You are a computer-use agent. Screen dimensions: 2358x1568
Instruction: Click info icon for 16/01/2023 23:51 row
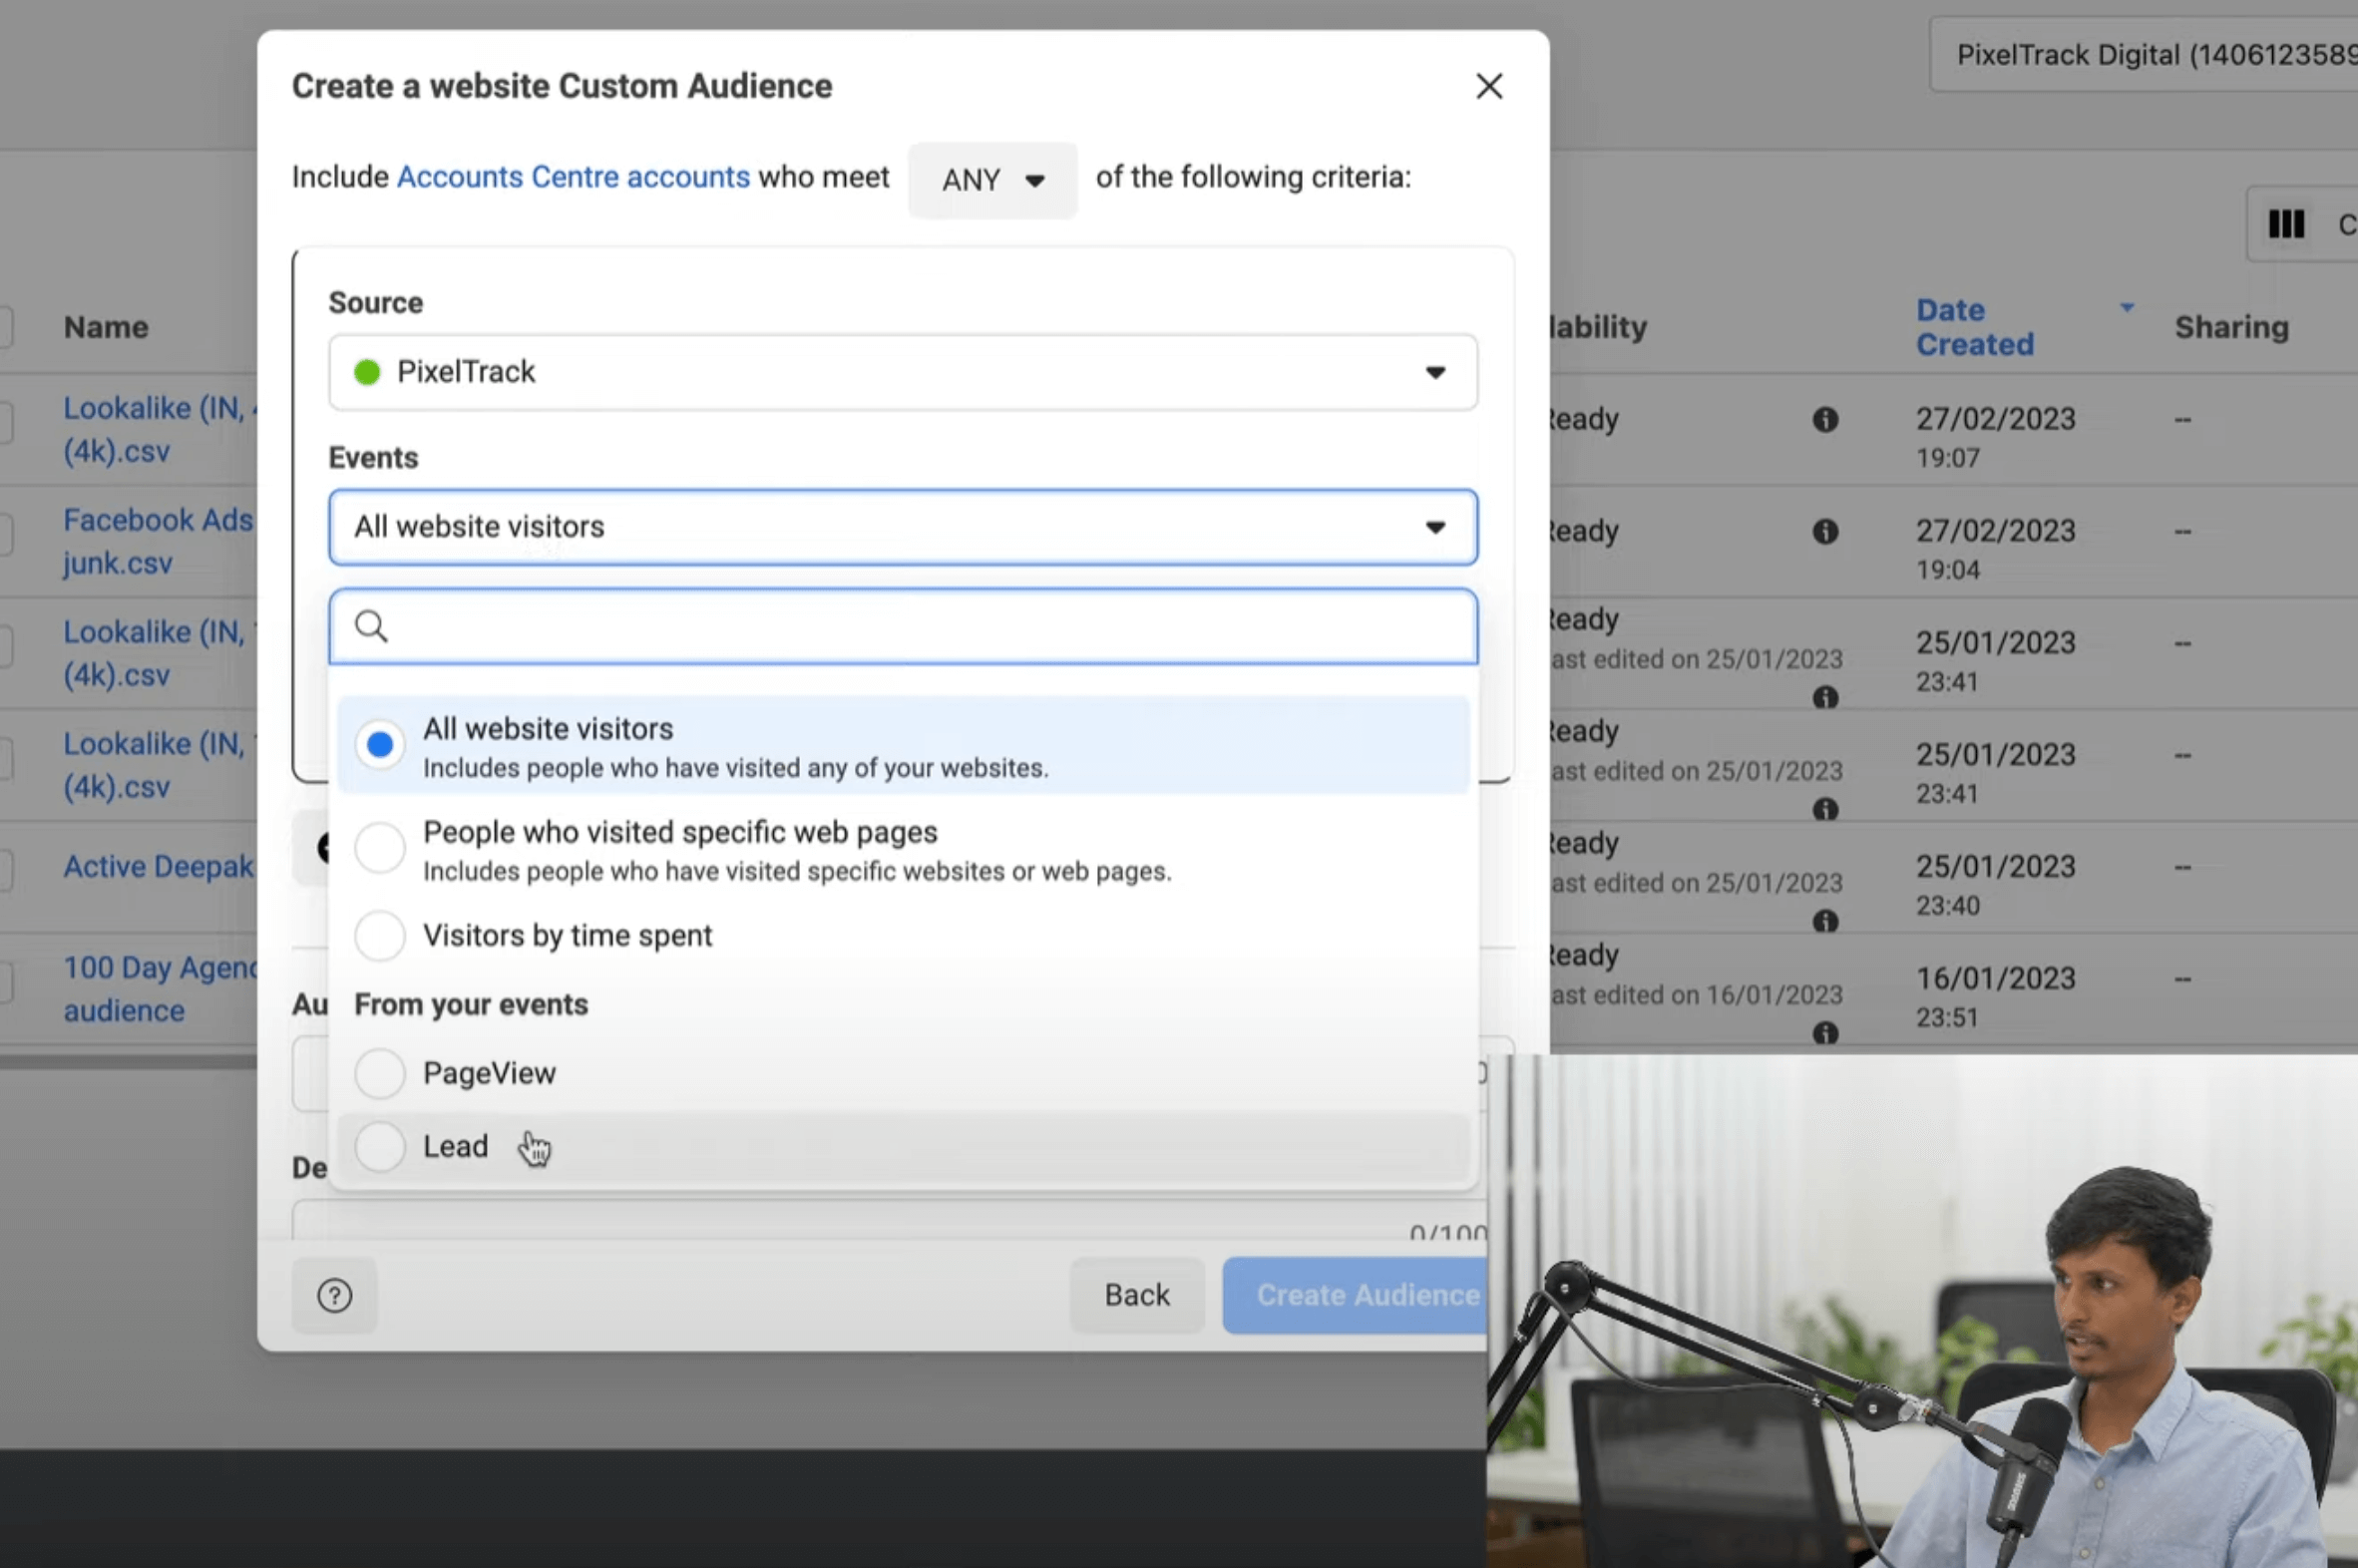[x=1825, y=1031]
